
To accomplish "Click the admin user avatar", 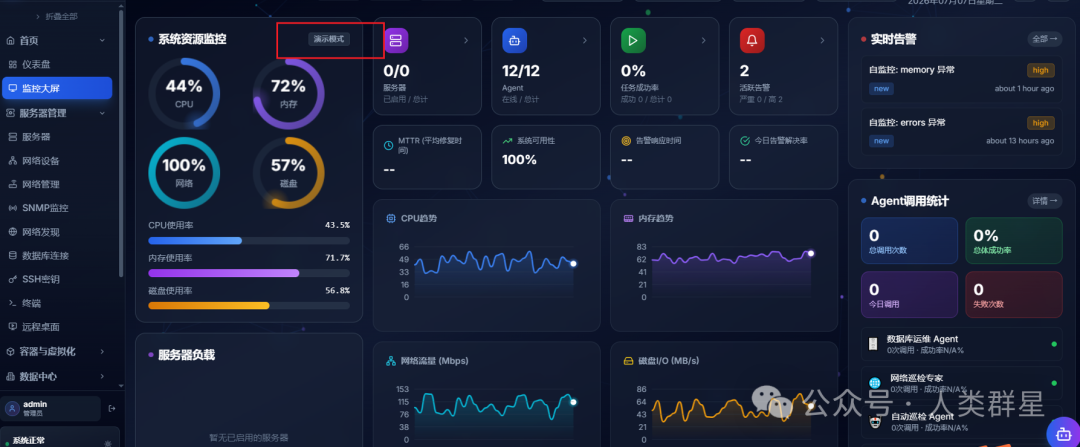I will 12,408.
